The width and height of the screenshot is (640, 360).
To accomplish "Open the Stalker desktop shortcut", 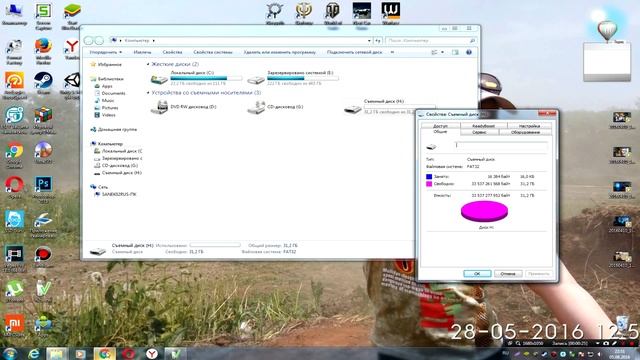I will (390, 13).
